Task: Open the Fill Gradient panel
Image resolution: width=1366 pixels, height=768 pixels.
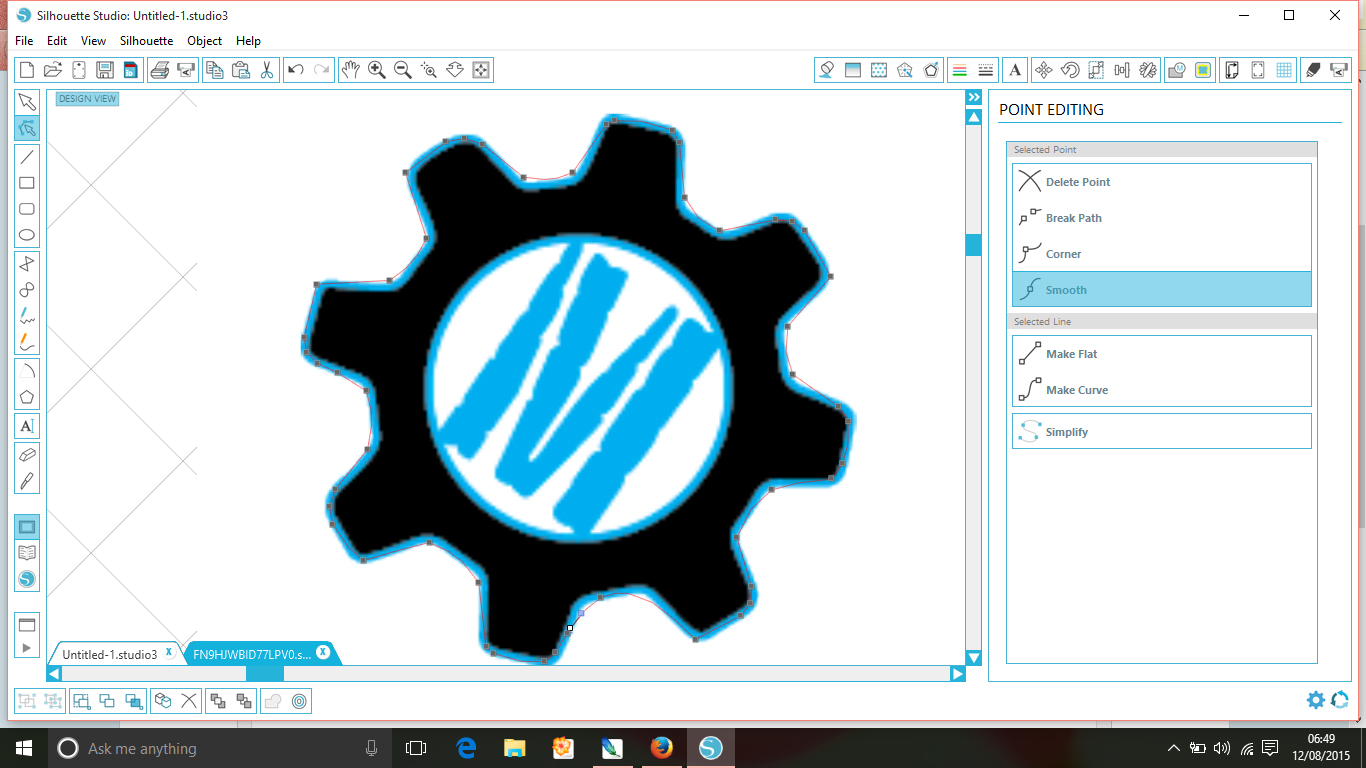Action: [x=853, y=69]
